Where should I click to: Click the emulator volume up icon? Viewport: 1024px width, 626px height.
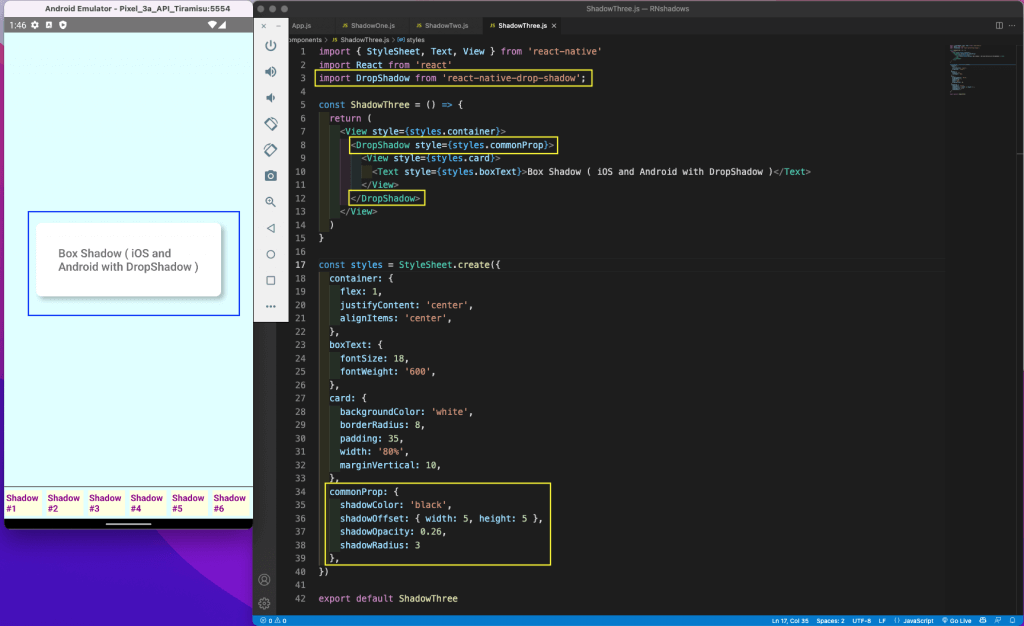pyautogui.click(x=270, y=72)
